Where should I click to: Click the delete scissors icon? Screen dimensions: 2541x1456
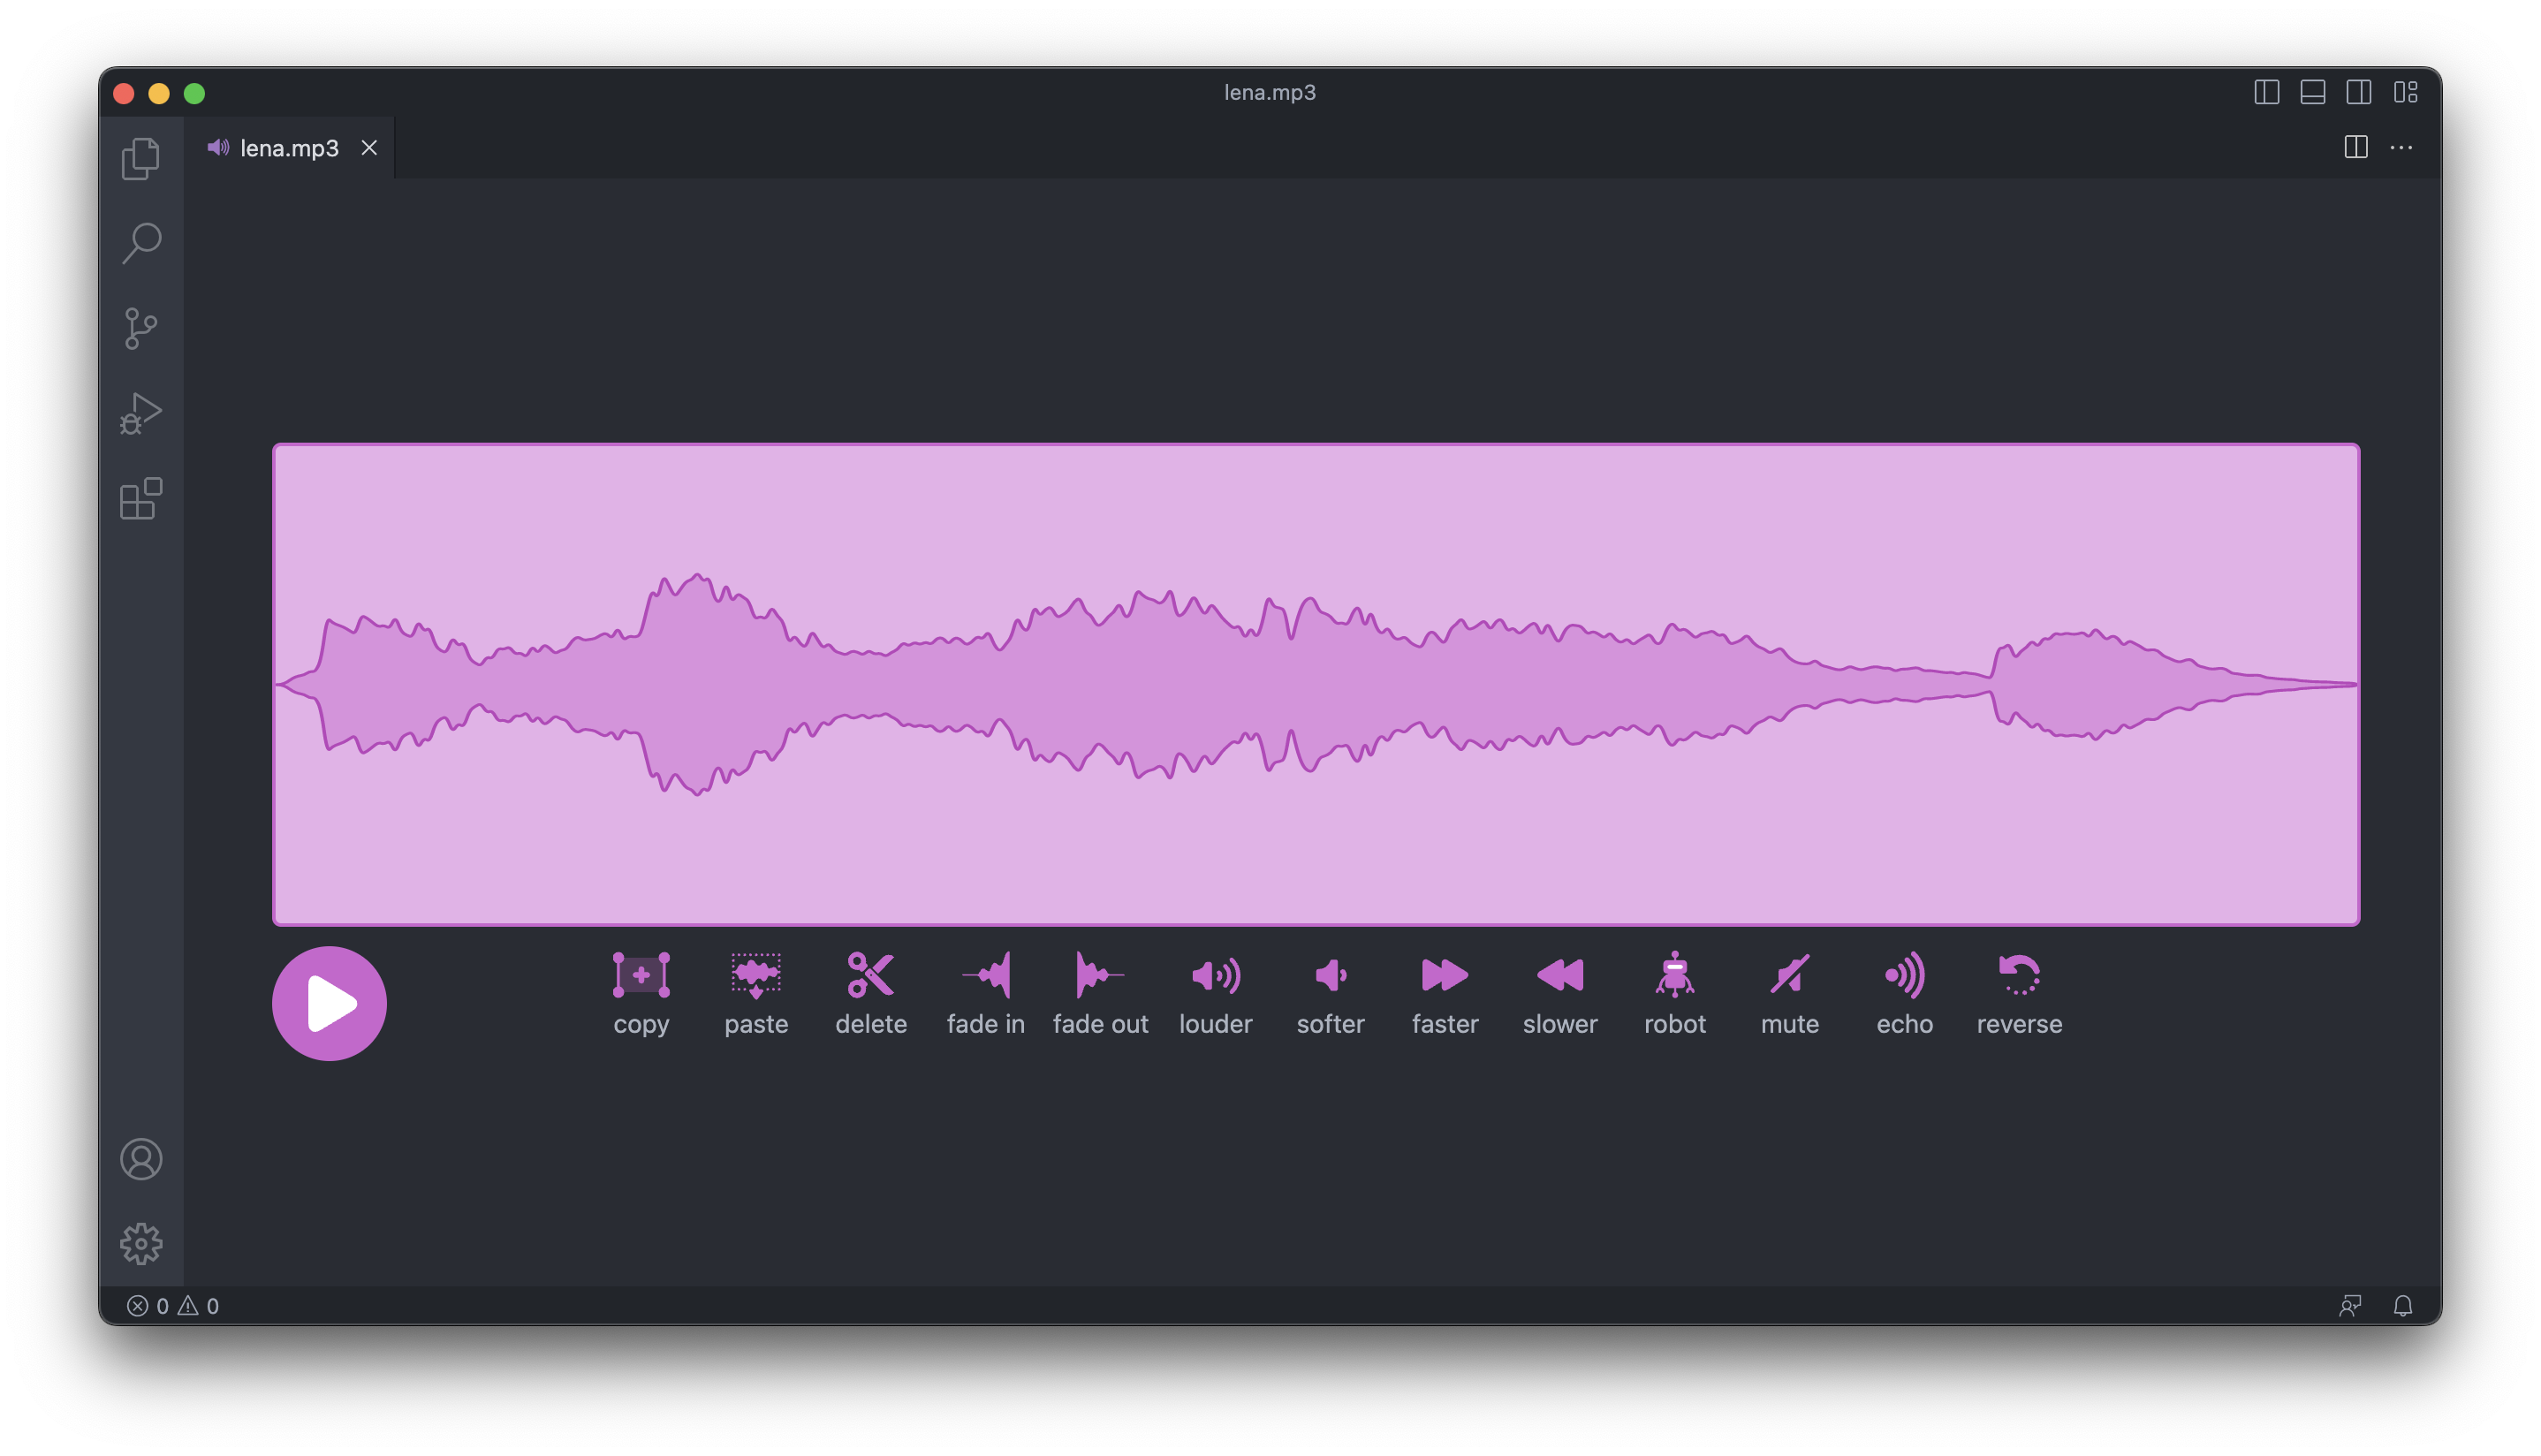(x=871, y=975)
